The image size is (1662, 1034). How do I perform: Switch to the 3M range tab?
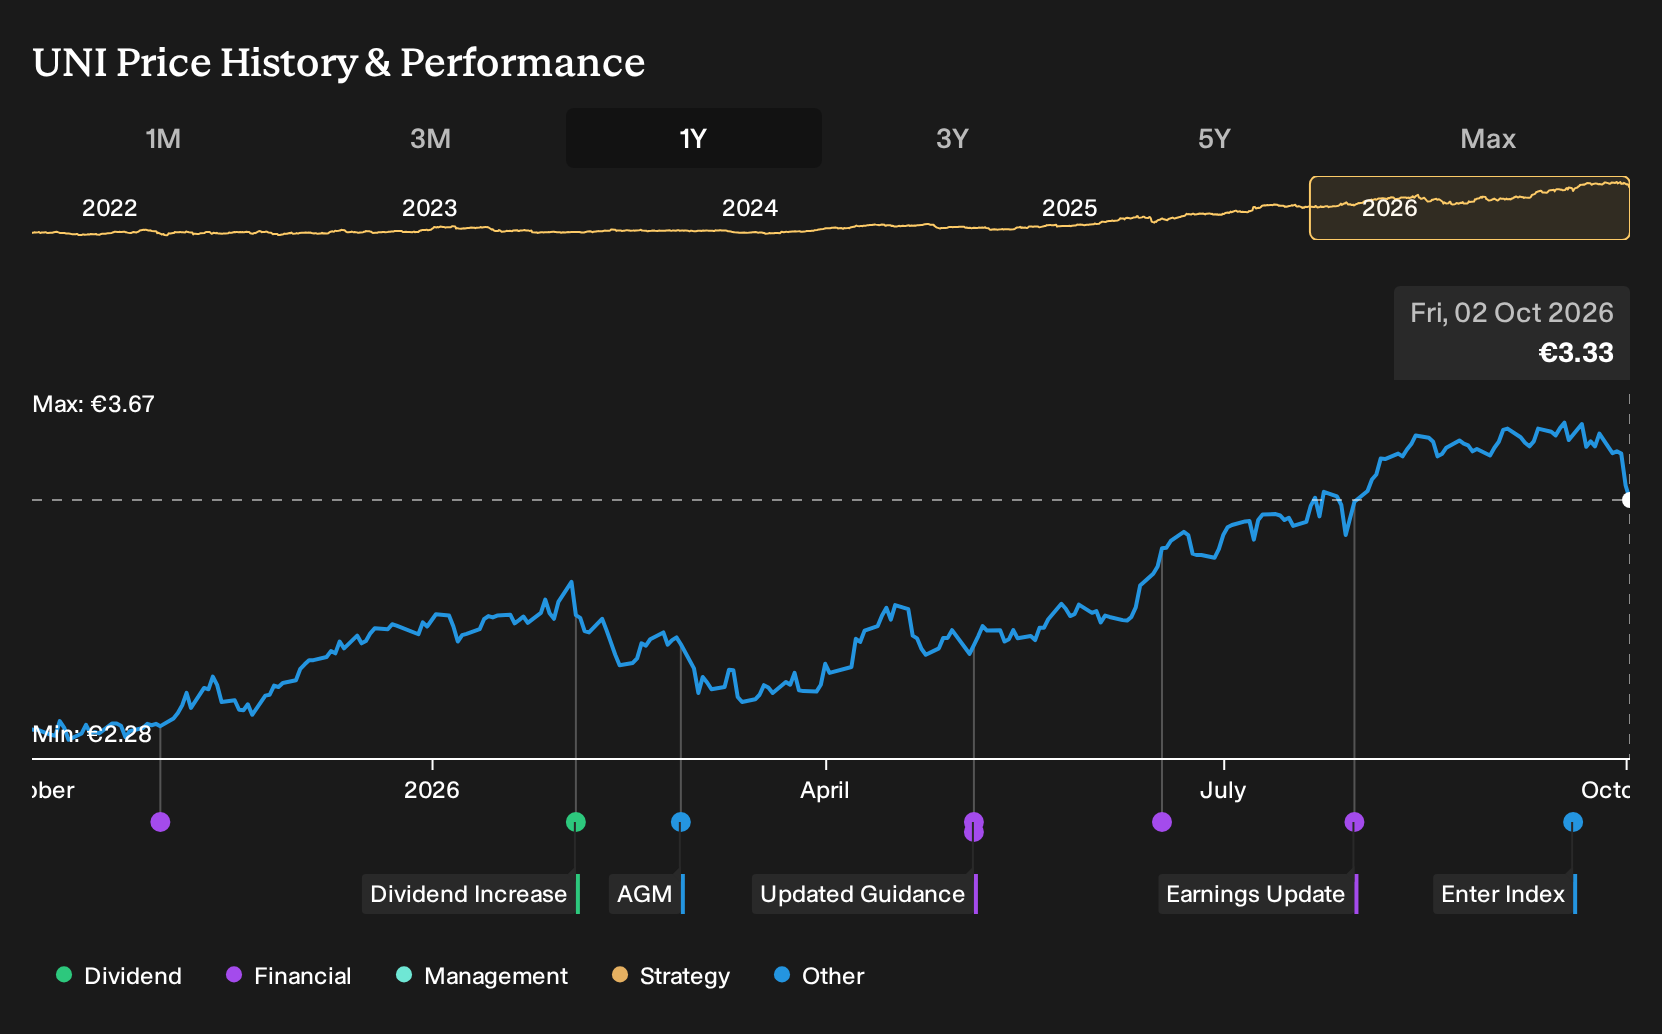coord(430,138)
